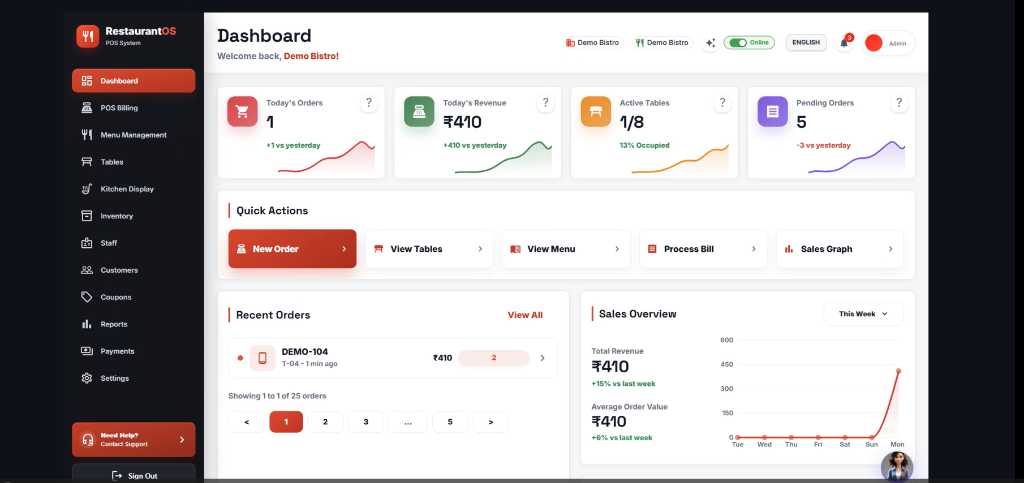Open the help question mark on Pending Orders

click(x=899, y=103)
